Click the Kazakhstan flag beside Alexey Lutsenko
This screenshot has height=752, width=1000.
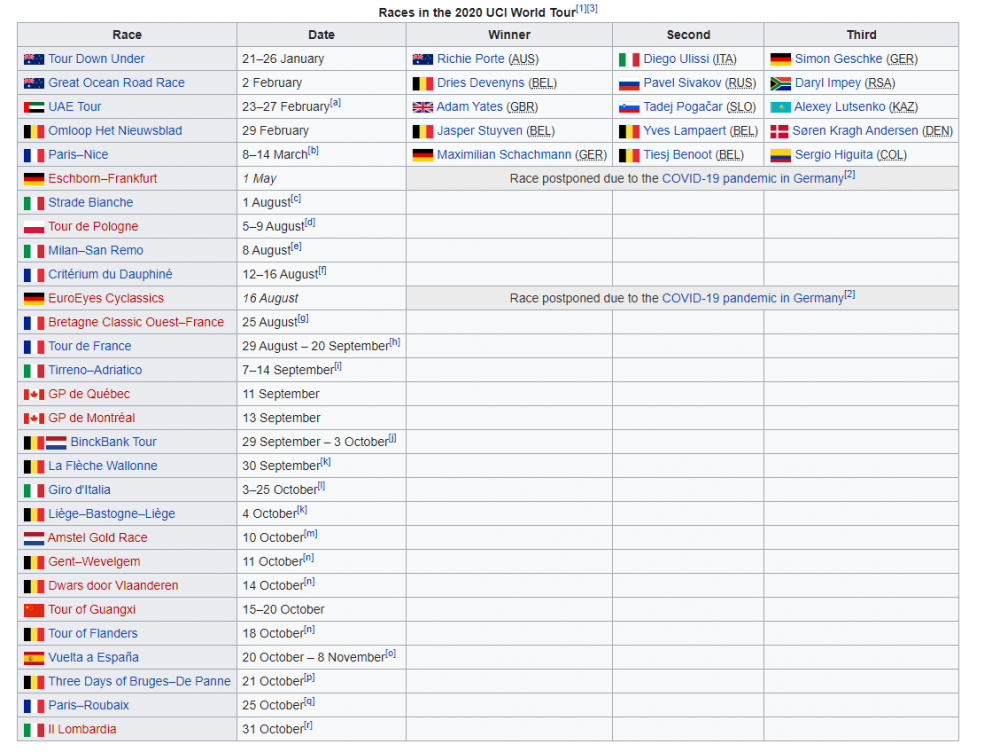tap(780, 107)
